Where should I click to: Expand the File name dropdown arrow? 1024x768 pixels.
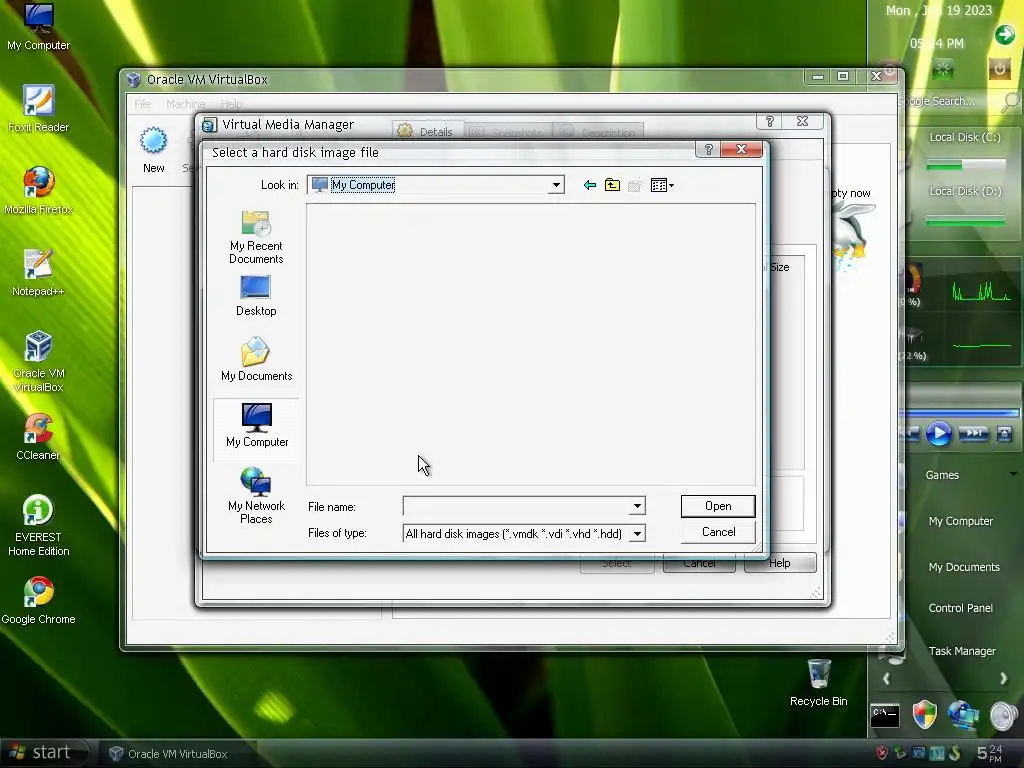637,505
